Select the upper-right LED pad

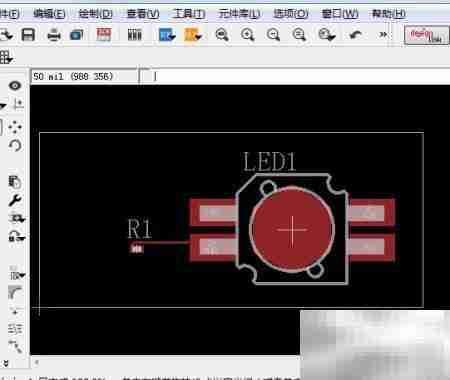pyautogui.click(x=371, y=212)
